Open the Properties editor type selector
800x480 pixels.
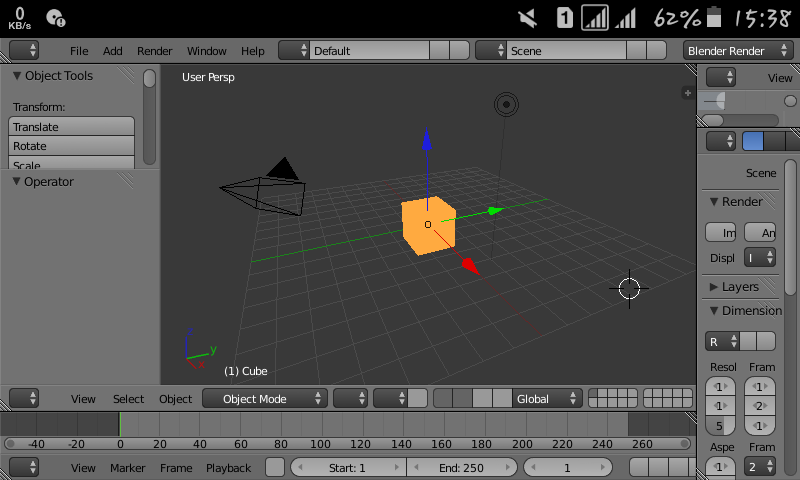click(x=721, y=141)
